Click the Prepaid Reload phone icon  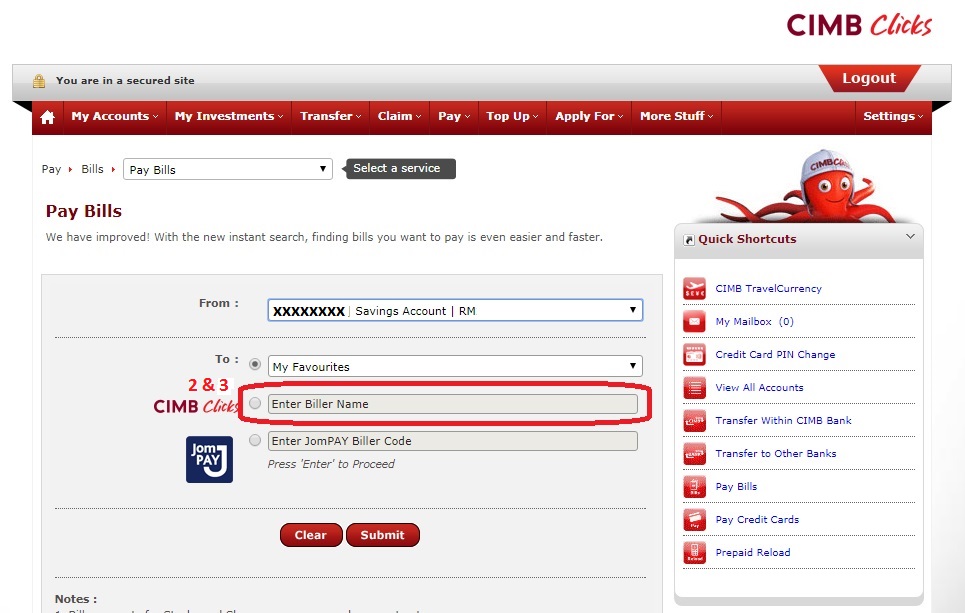click(x=694, y=553)
